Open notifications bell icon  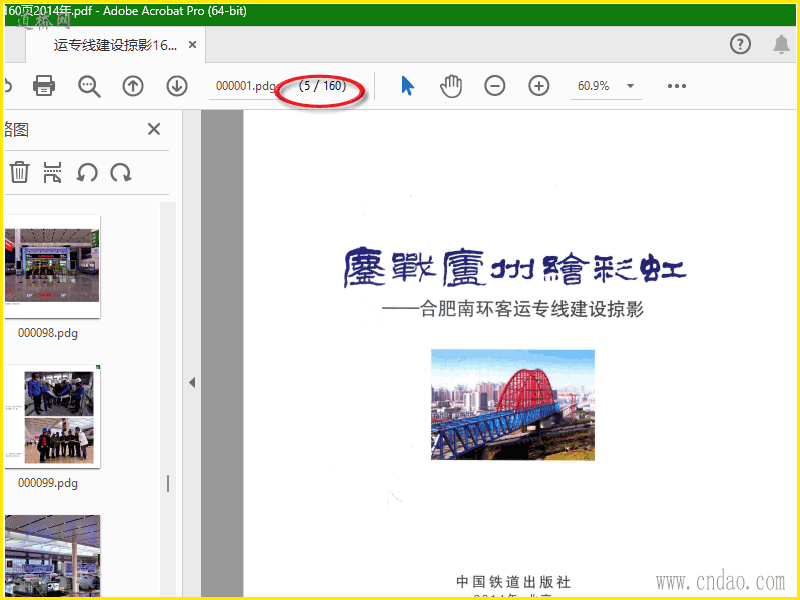(x=781, y=44)
